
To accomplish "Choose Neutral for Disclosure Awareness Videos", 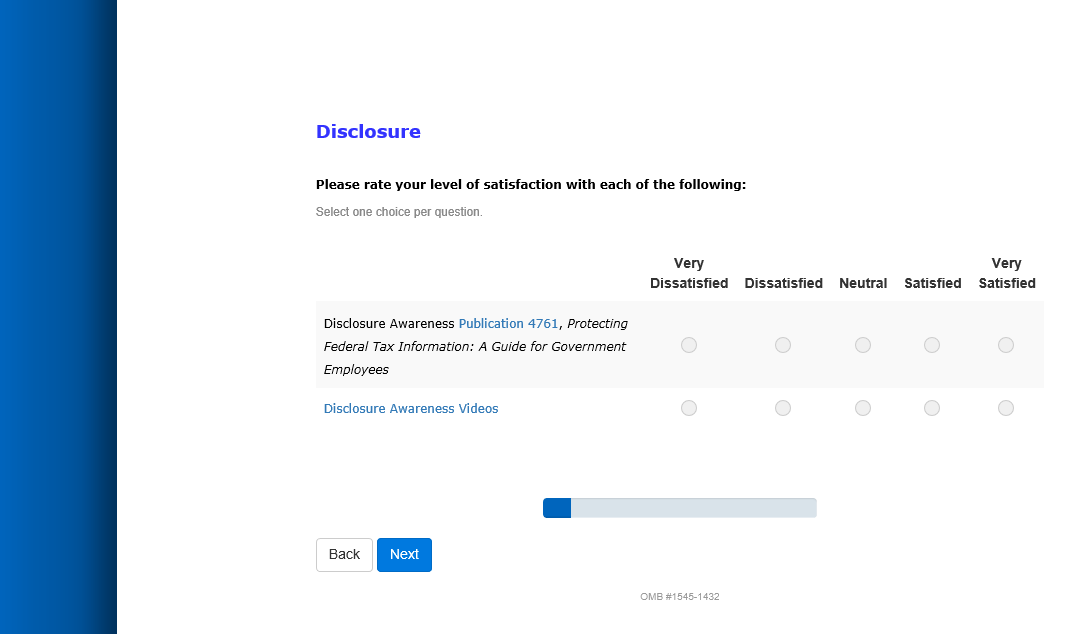I will (x=863, y=408).
